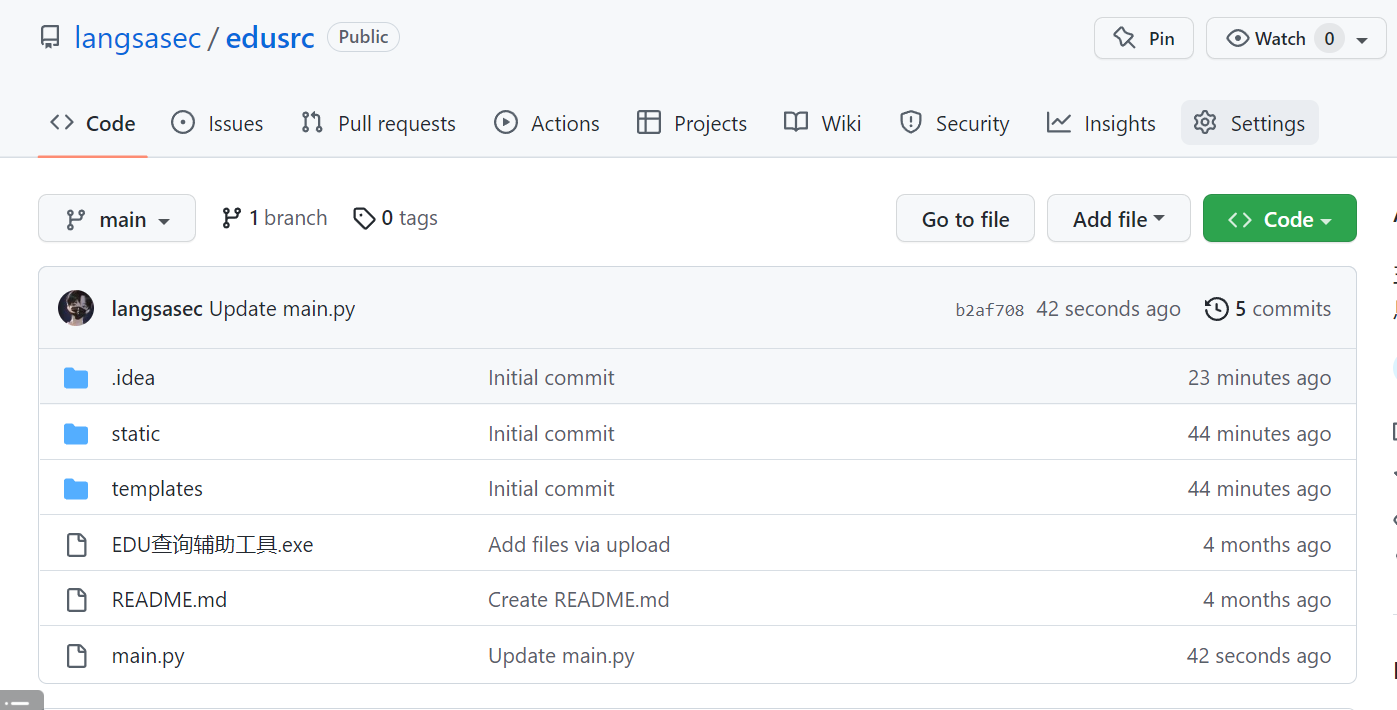Screen dimensions: 1397x710
Task: Open the main branch dropdown
Action: (x=117, y=218)
